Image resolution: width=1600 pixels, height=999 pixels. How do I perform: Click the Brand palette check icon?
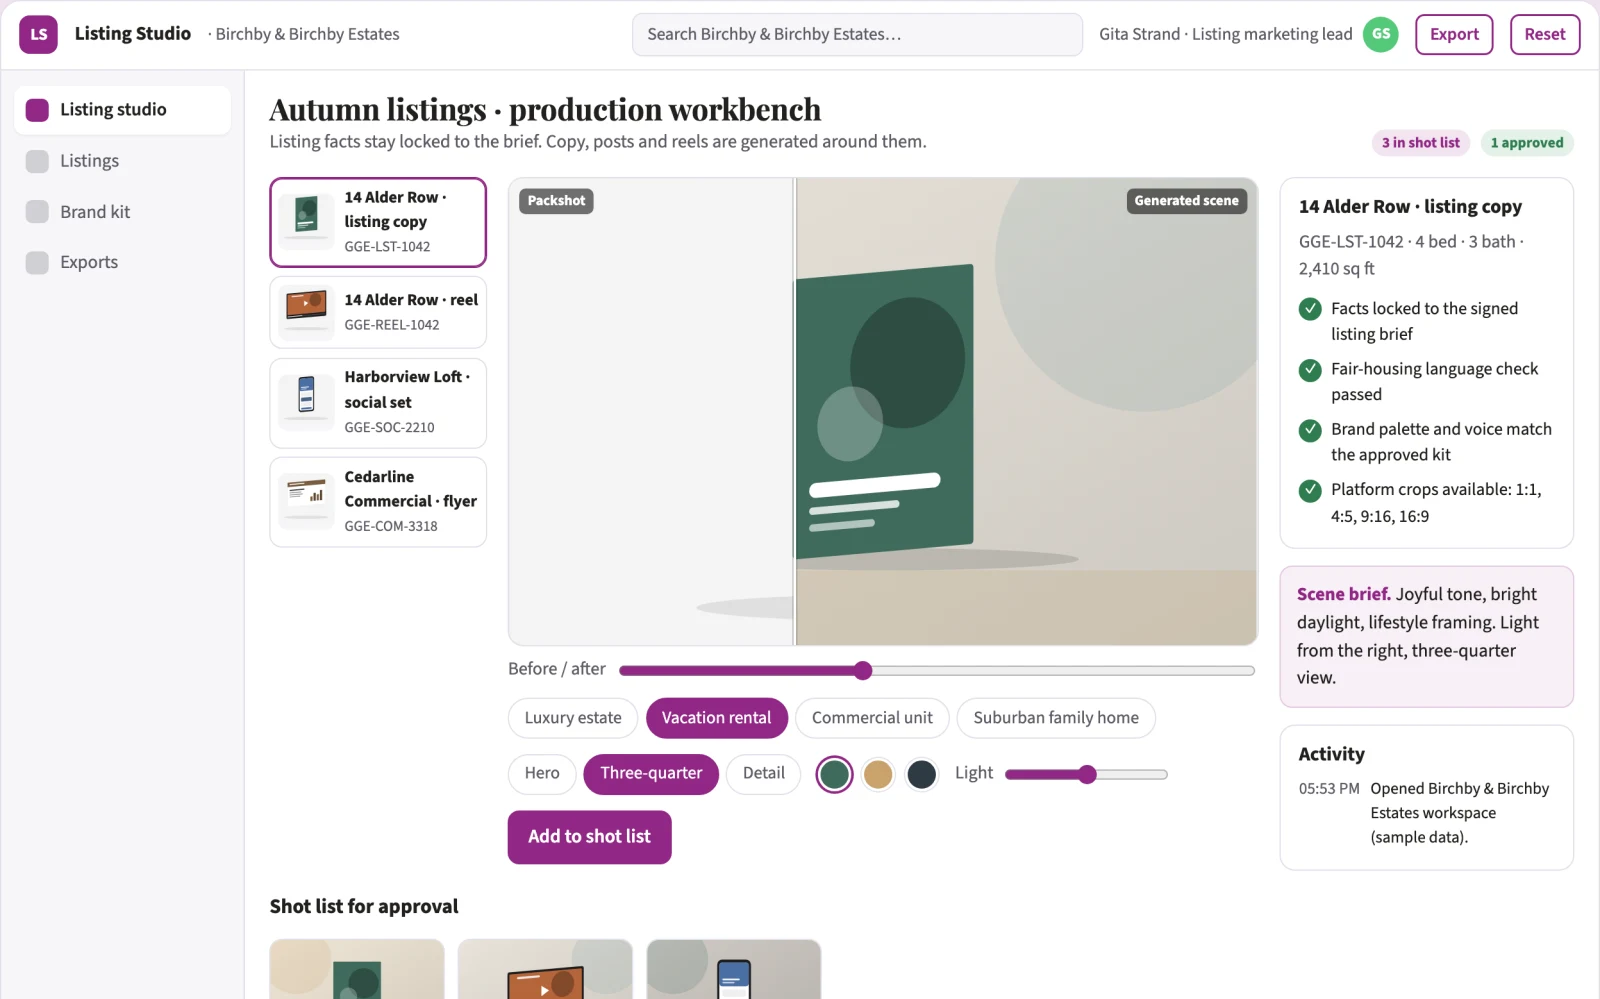tap(1310, 430)
